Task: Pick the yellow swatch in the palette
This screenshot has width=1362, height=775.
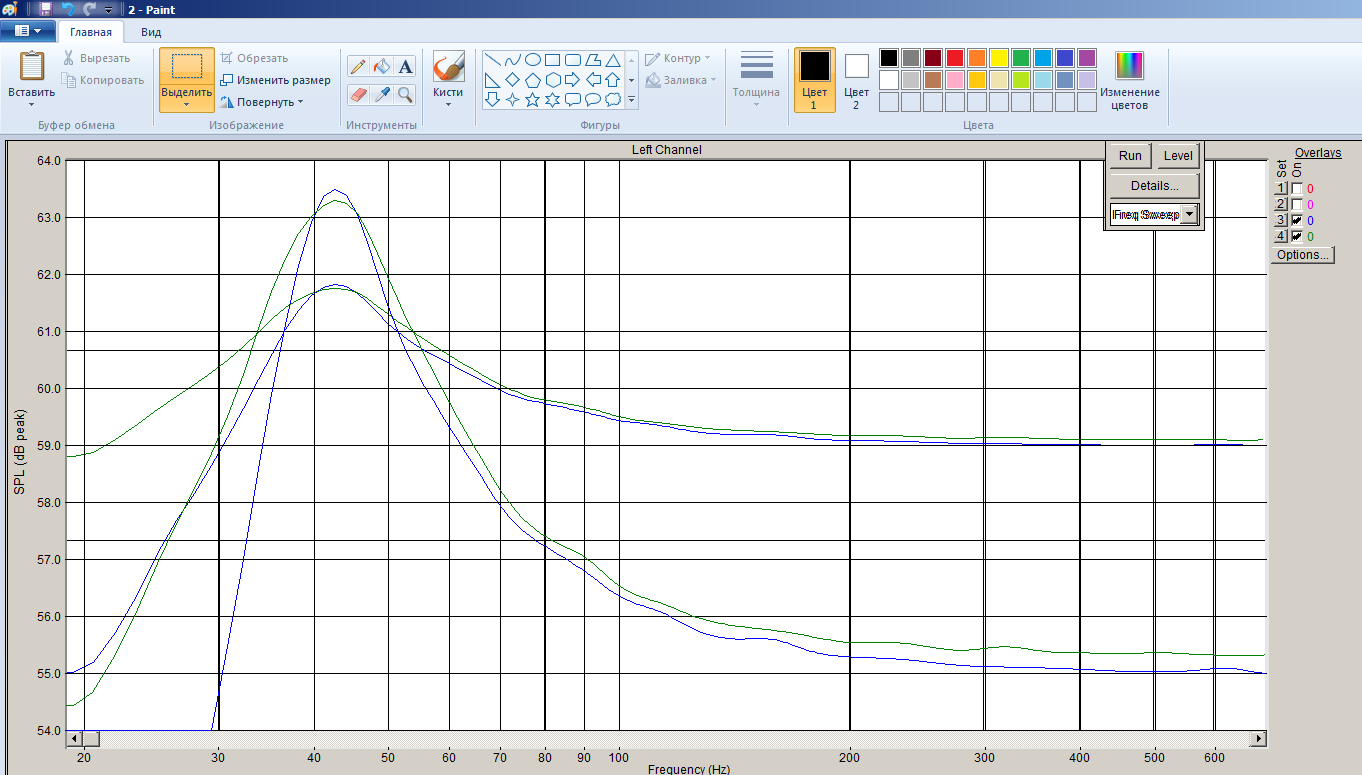Action: (999, 58)
